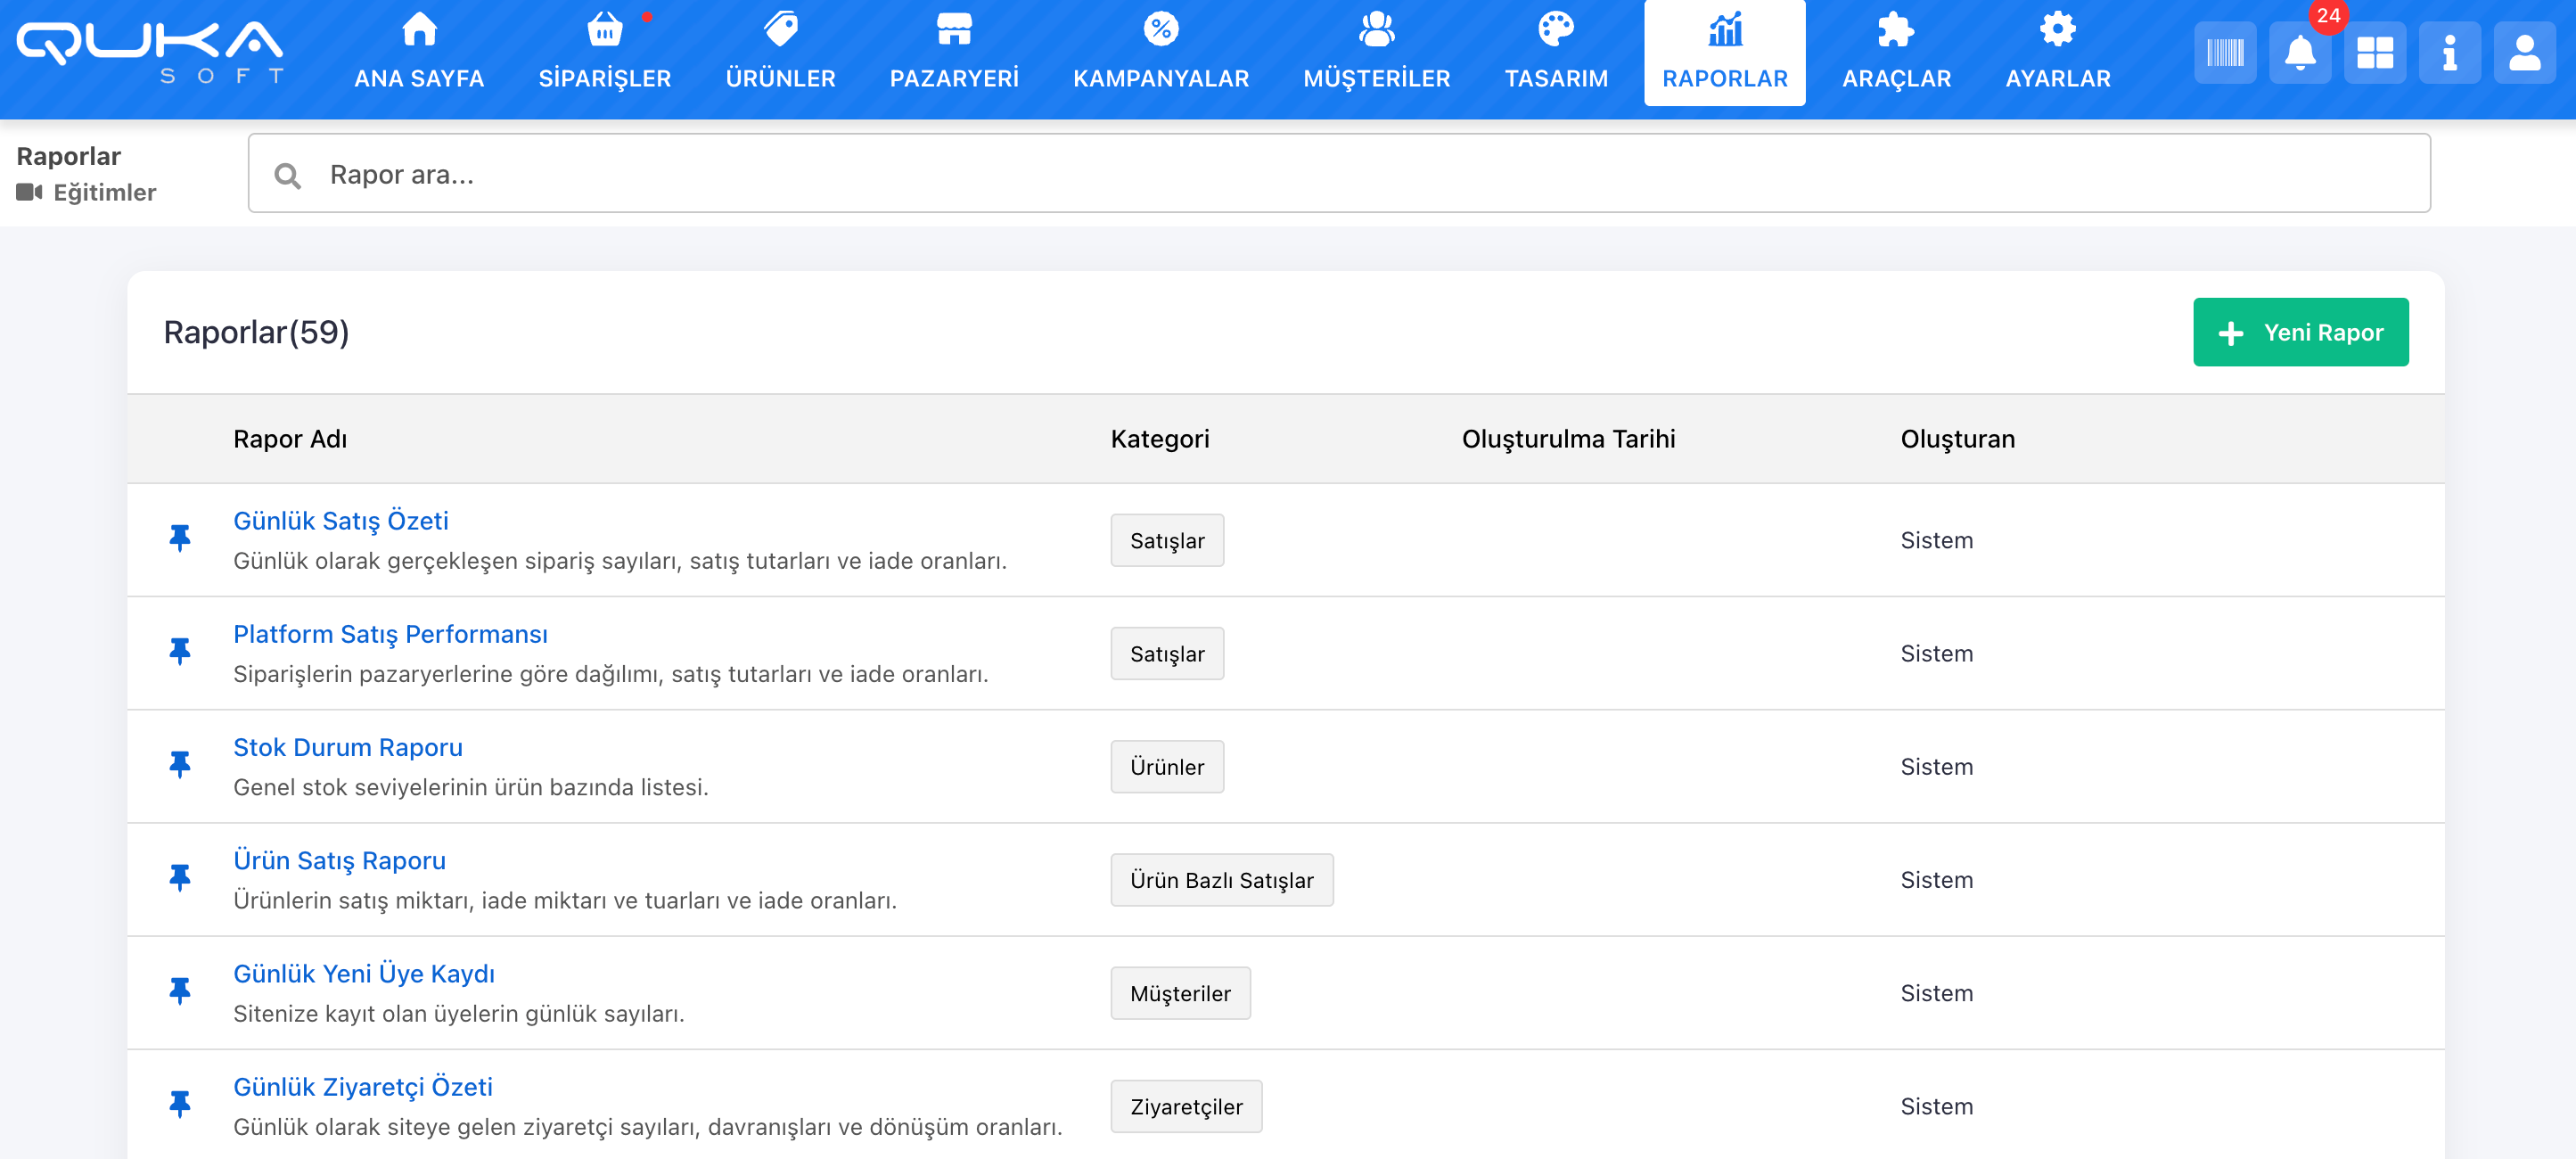Open Platform Satış Performansı report link
2576x1159 pixels.
pos(390,634)
